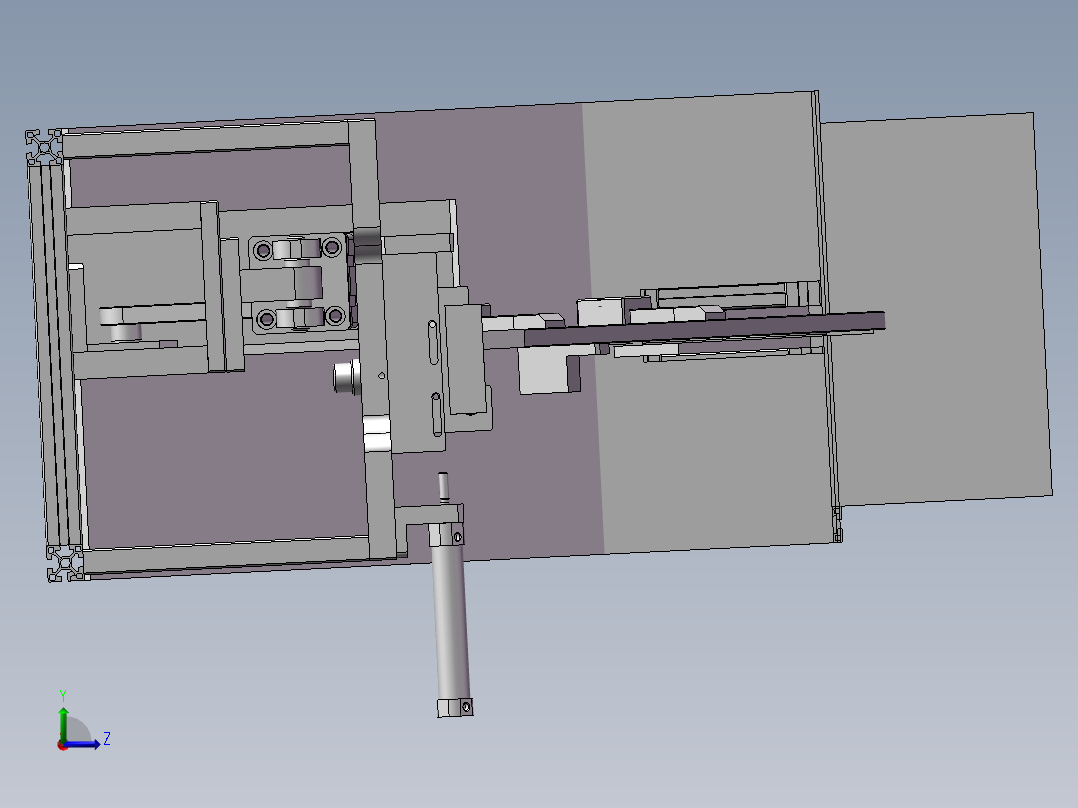Select the round cylindrical knob on the vertical plate

click(346, 376)
